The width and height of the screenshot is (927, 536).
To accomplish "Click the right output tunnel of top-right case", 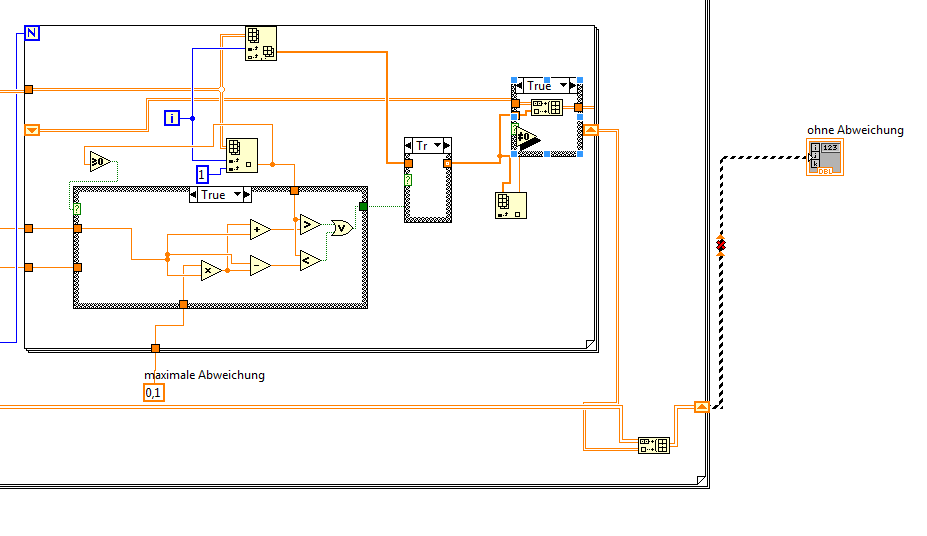I will point(578,108).
